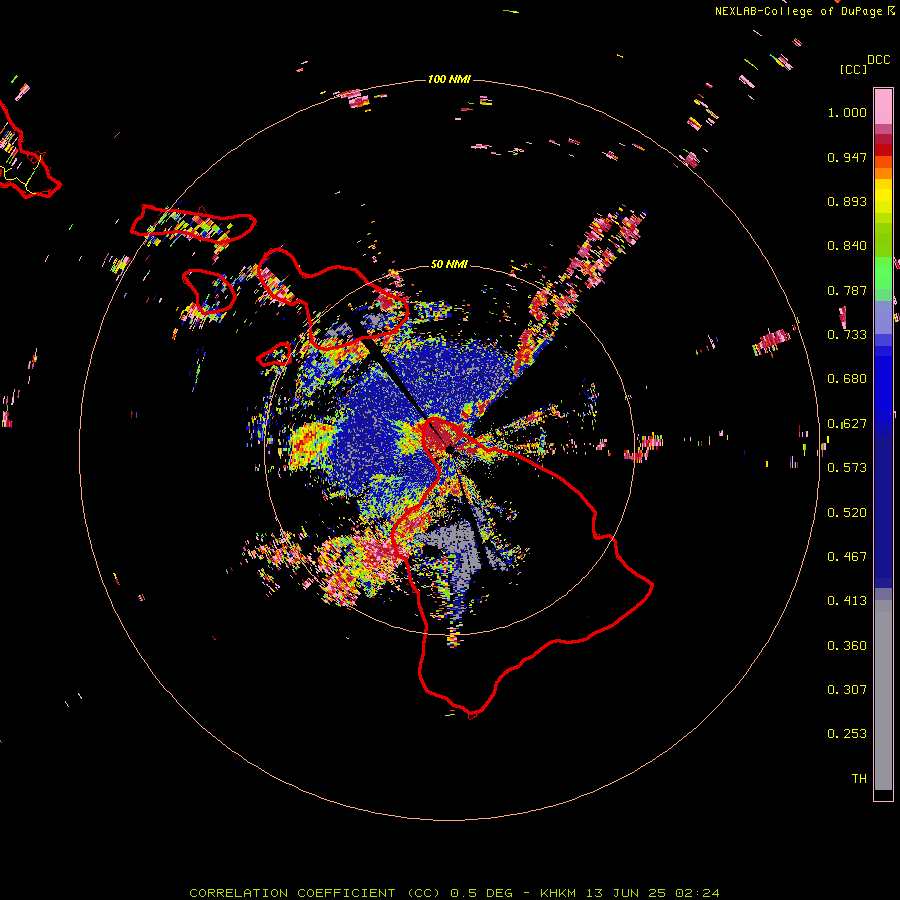Click the 0.627 legend value
This screenshot has width=900, height=900.
tap(847, 424)
